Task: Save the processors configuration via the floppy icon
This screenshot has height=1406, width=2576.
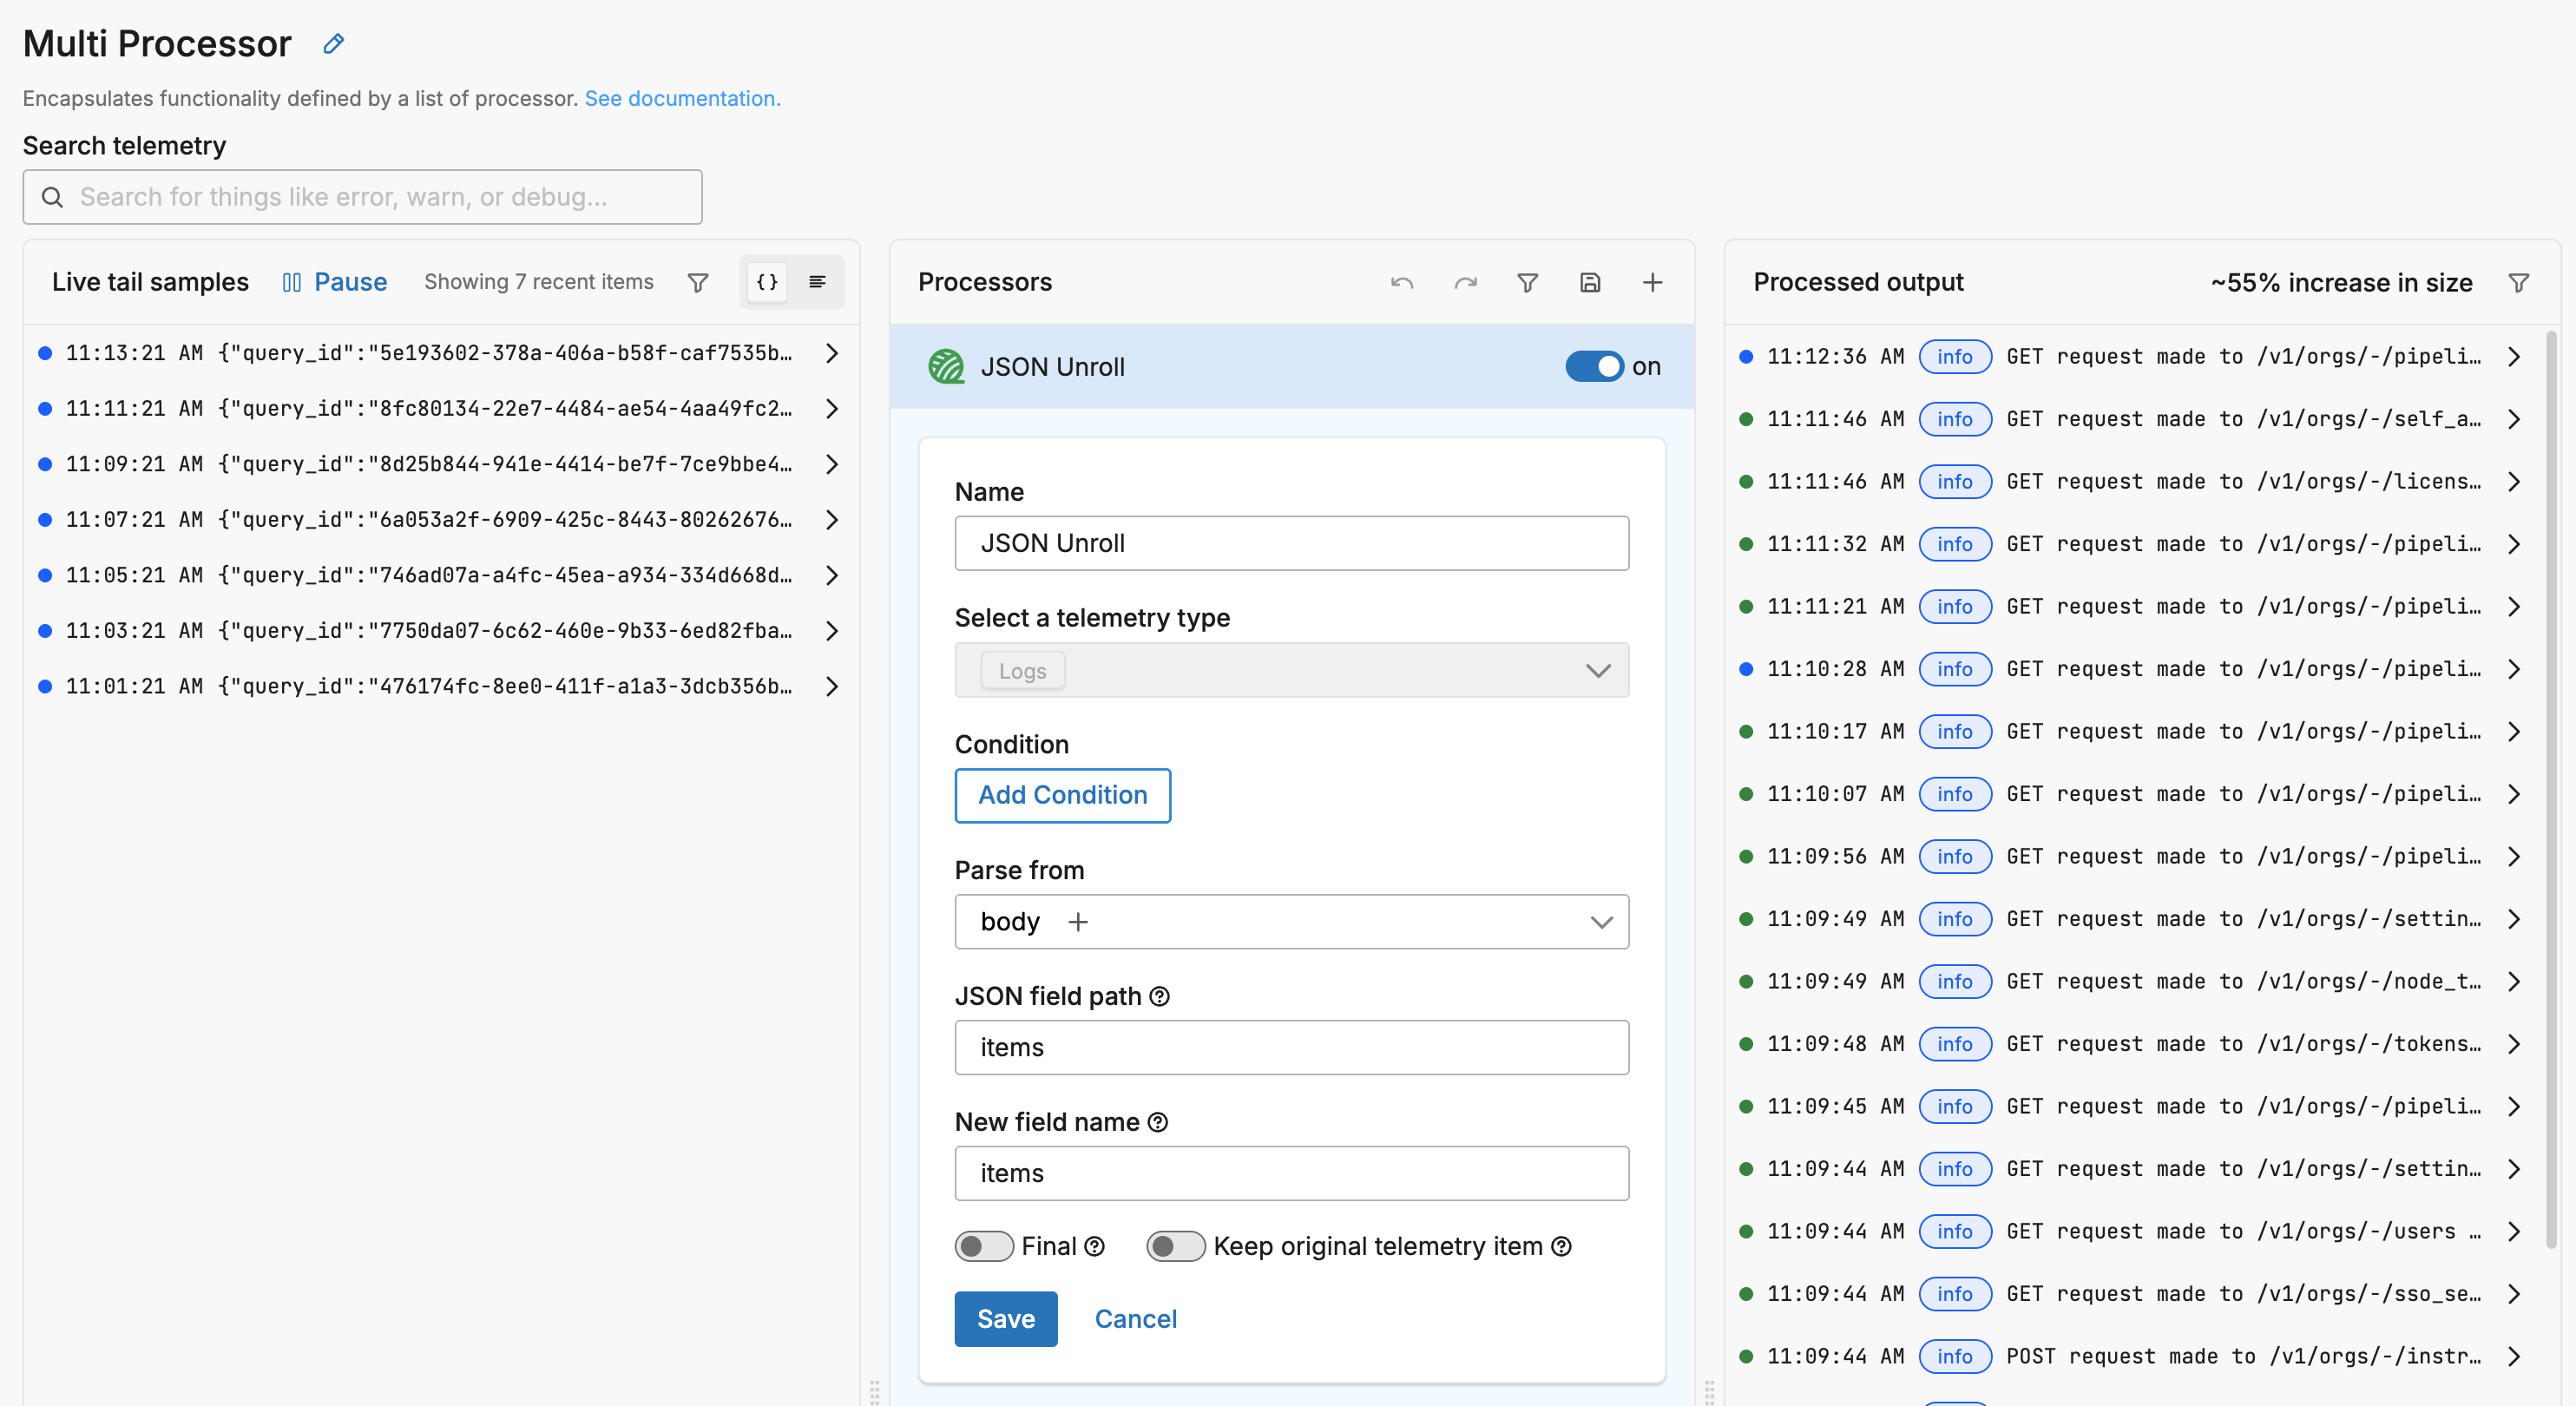Action: tap(1590, 282)
